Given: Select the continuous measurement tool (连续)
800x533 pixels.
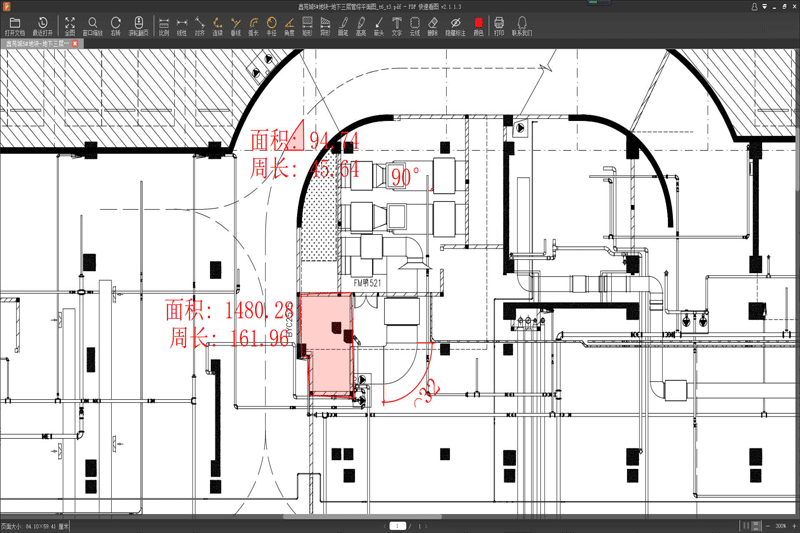Looking at the screenshot, I should (217, 26).
